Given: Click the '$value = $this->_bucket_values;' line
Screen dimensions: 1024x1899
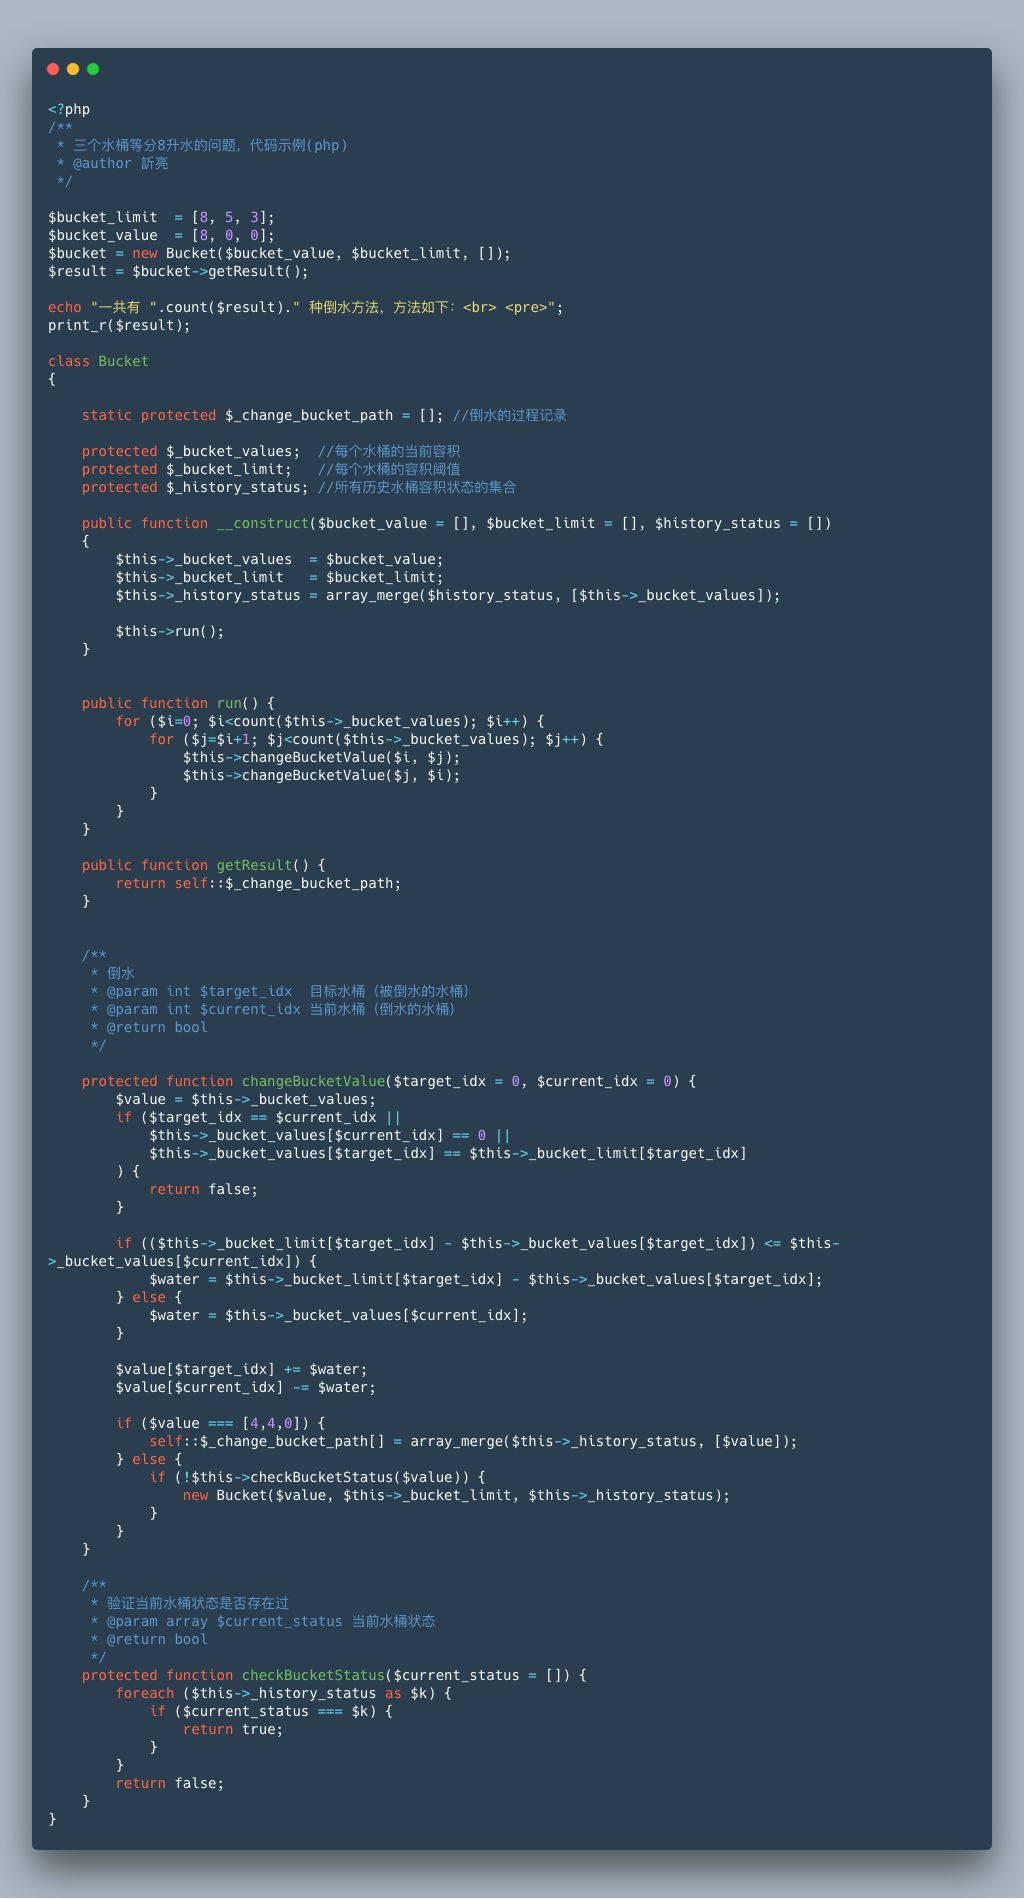Looking at the screenshot, I should tap(246, 1099).
